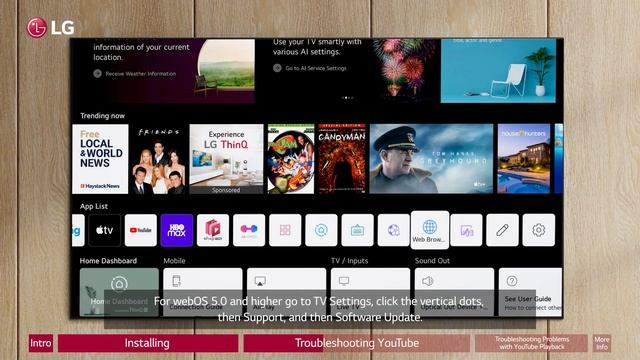
Task: Launch the Web Browser app
Action: (x=430, y=230)
